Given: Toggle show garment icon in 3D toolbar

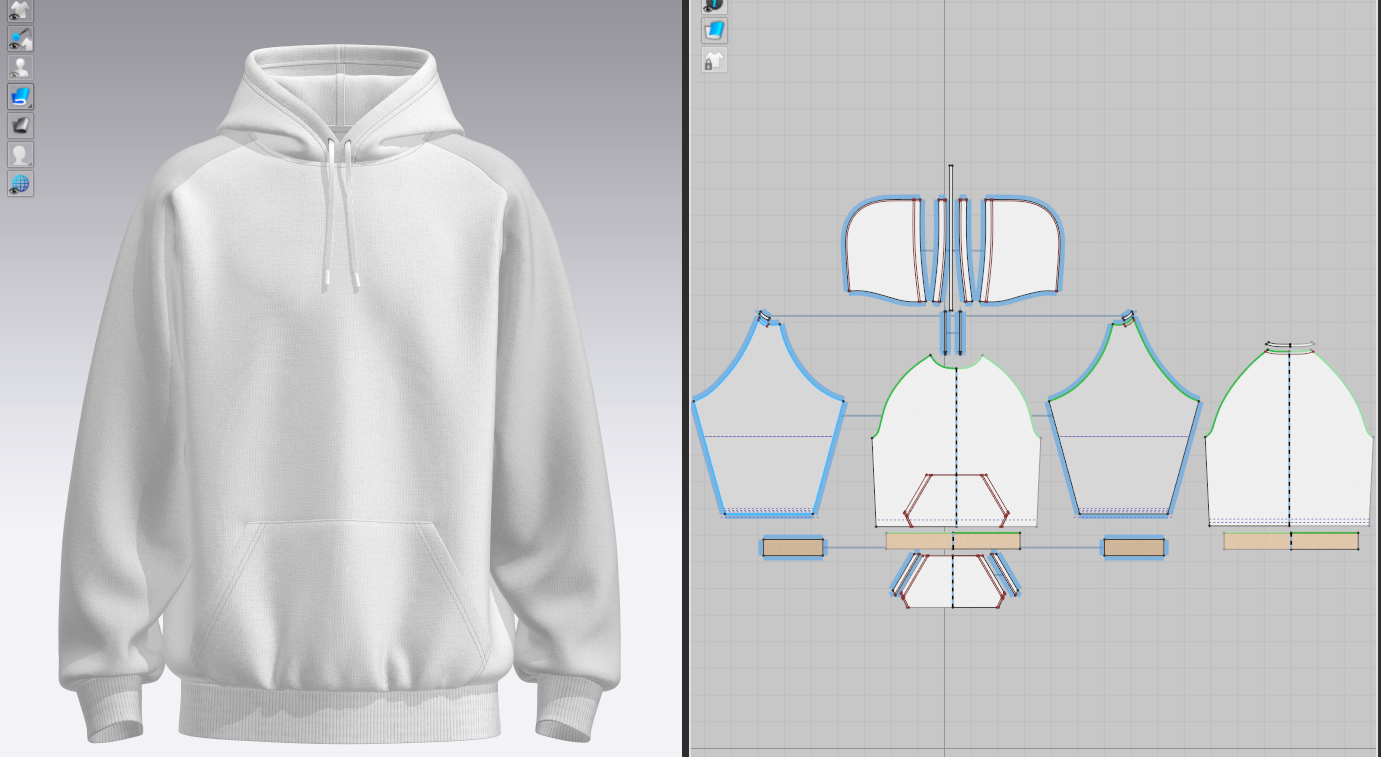Looking at the screenshot, I should [x=20, y=10].
